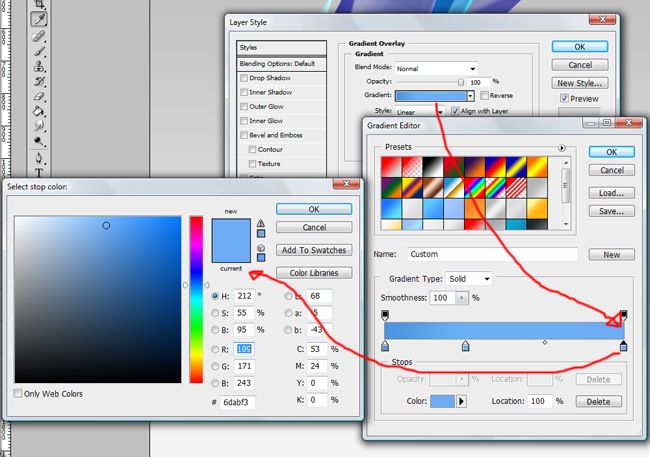The width and height of the screenshot is (650, 457).
Task: Select the Paint Bucket tool
Action: (39, 111)
